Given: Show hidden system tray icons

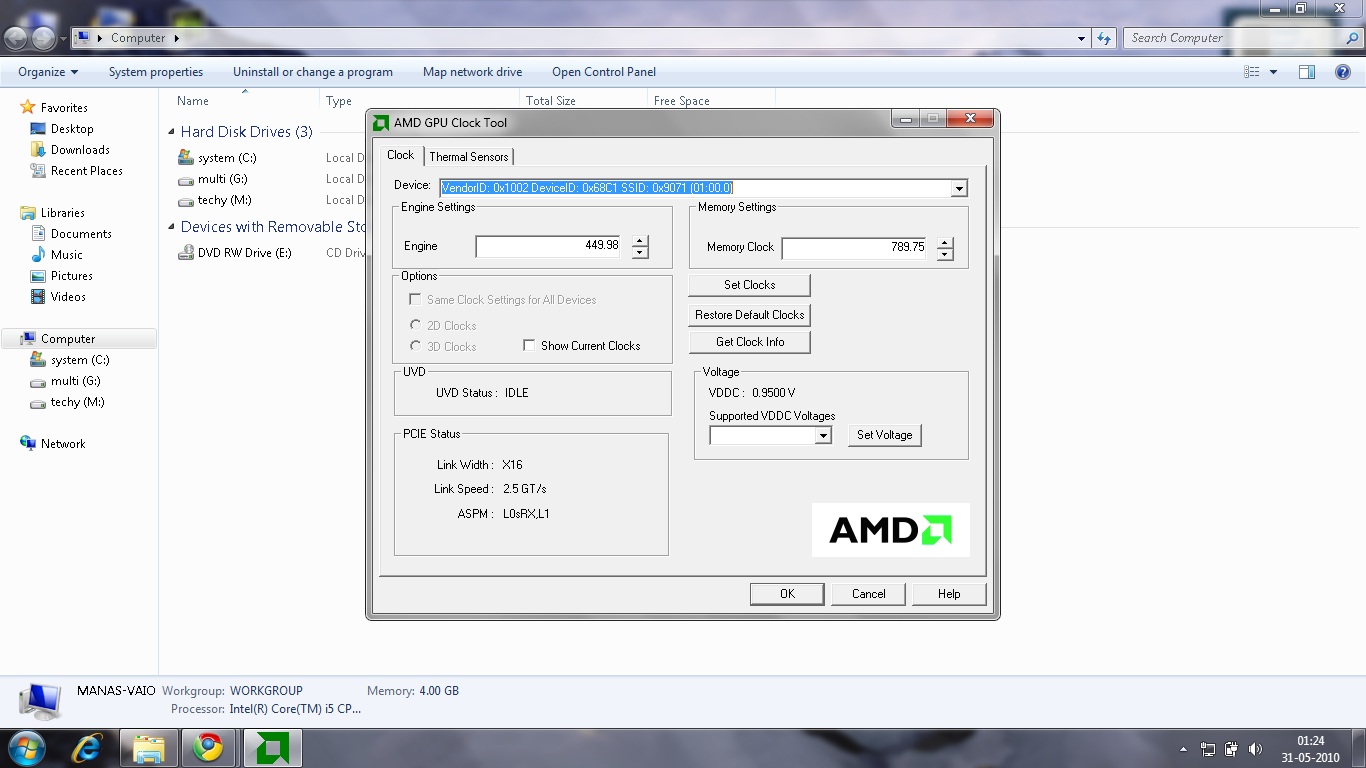Looking at the screenshot, I should 1184,749.
